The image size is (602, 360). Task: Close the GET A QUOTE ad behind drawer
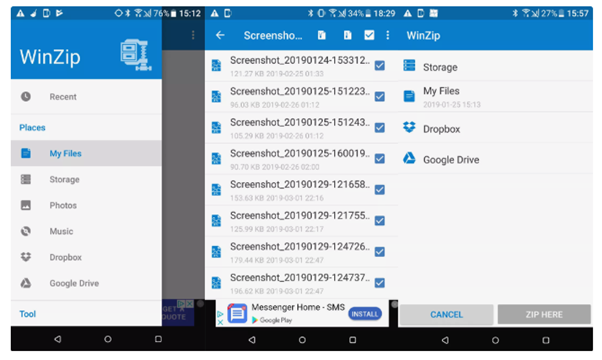point(189,304)
